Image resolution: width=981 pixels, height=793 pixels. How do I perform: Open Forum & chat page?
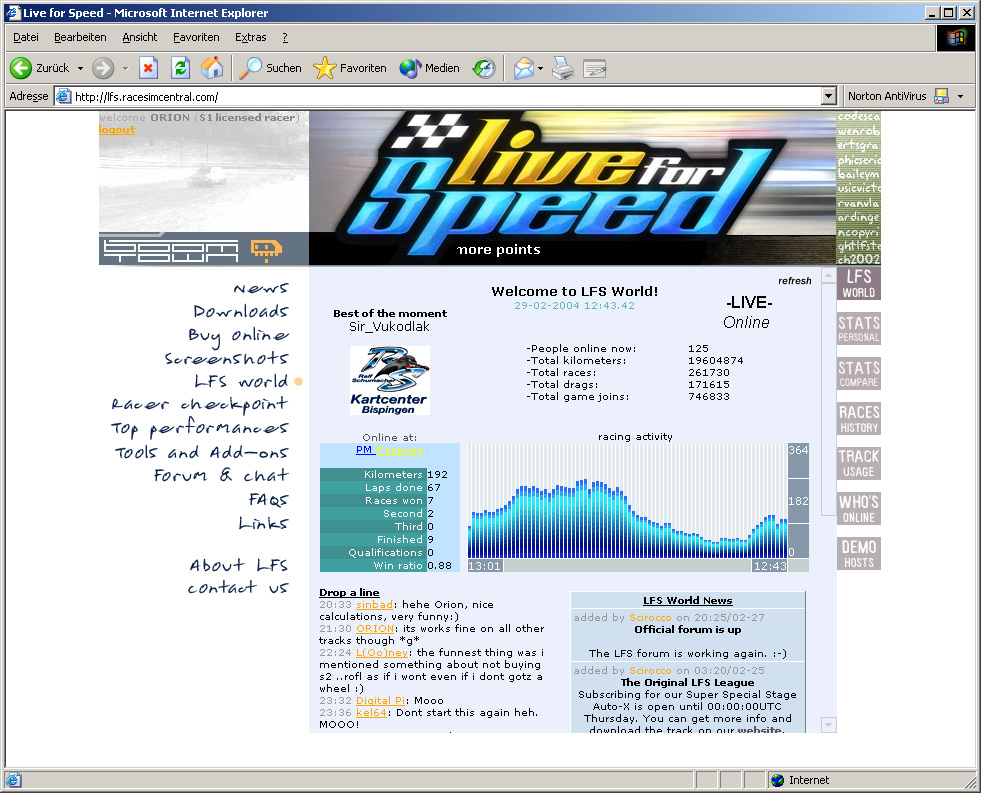221,476
